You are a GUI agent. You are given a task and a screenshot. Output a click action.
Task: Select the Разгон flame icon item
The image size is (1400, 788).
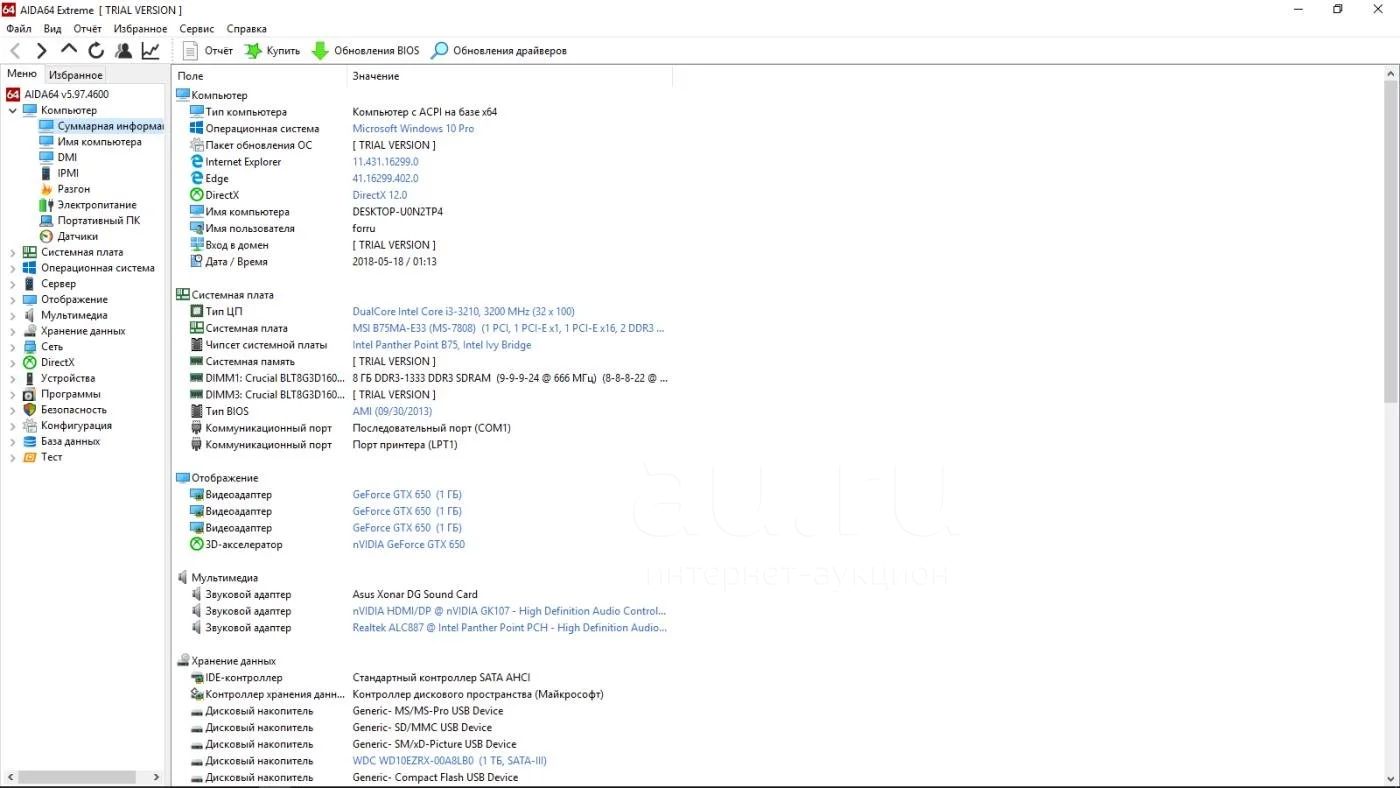point(46,189)
